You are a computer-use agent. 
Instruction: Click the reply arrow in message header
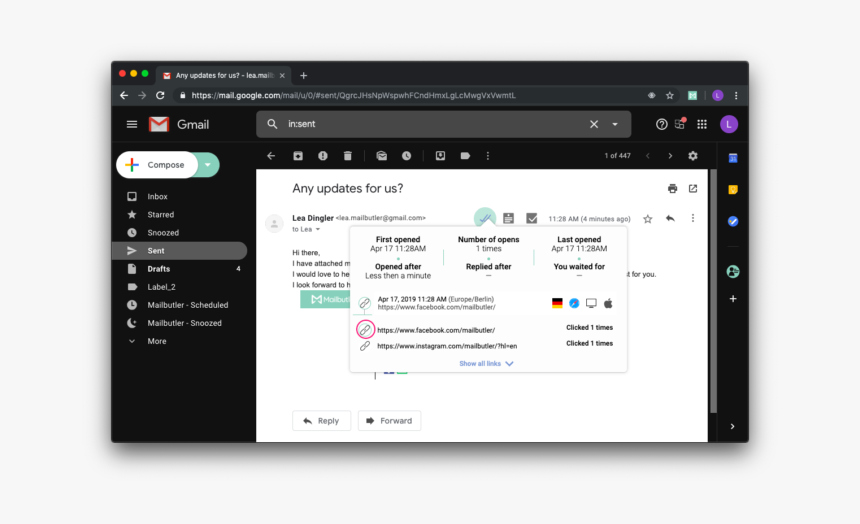670,218
